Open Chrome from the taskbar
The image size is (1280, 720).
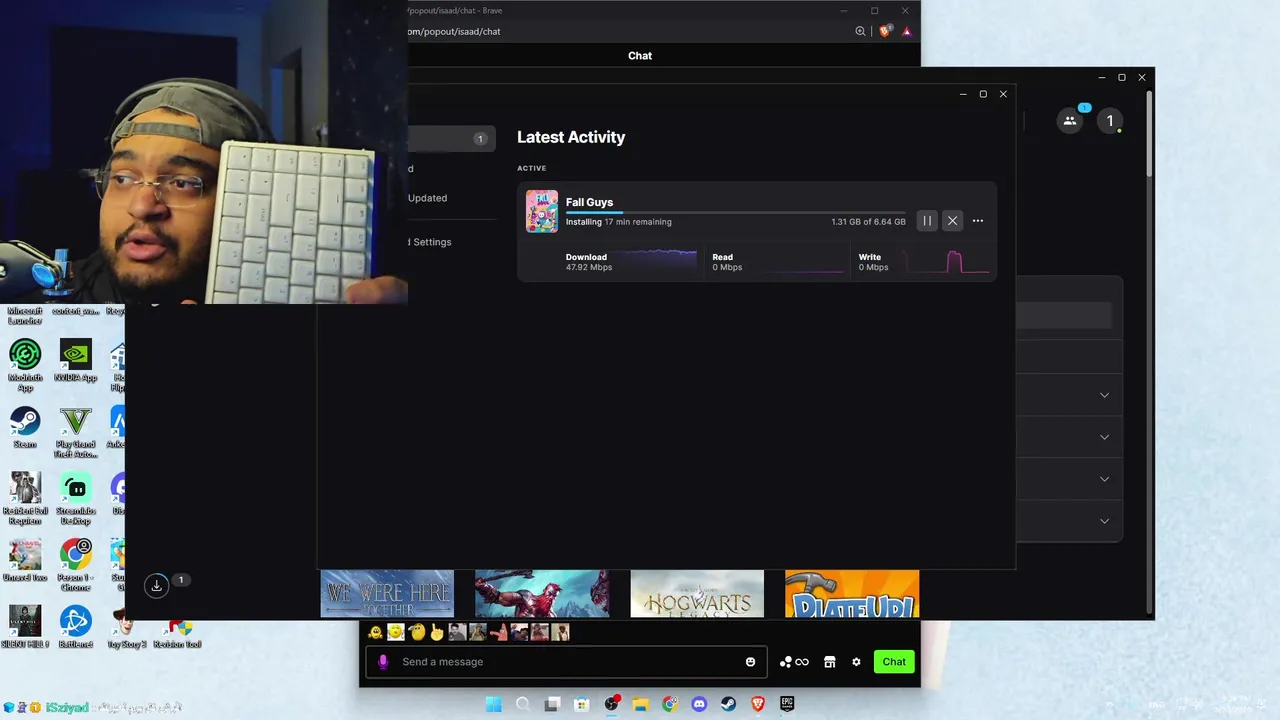tap(670, 704)
